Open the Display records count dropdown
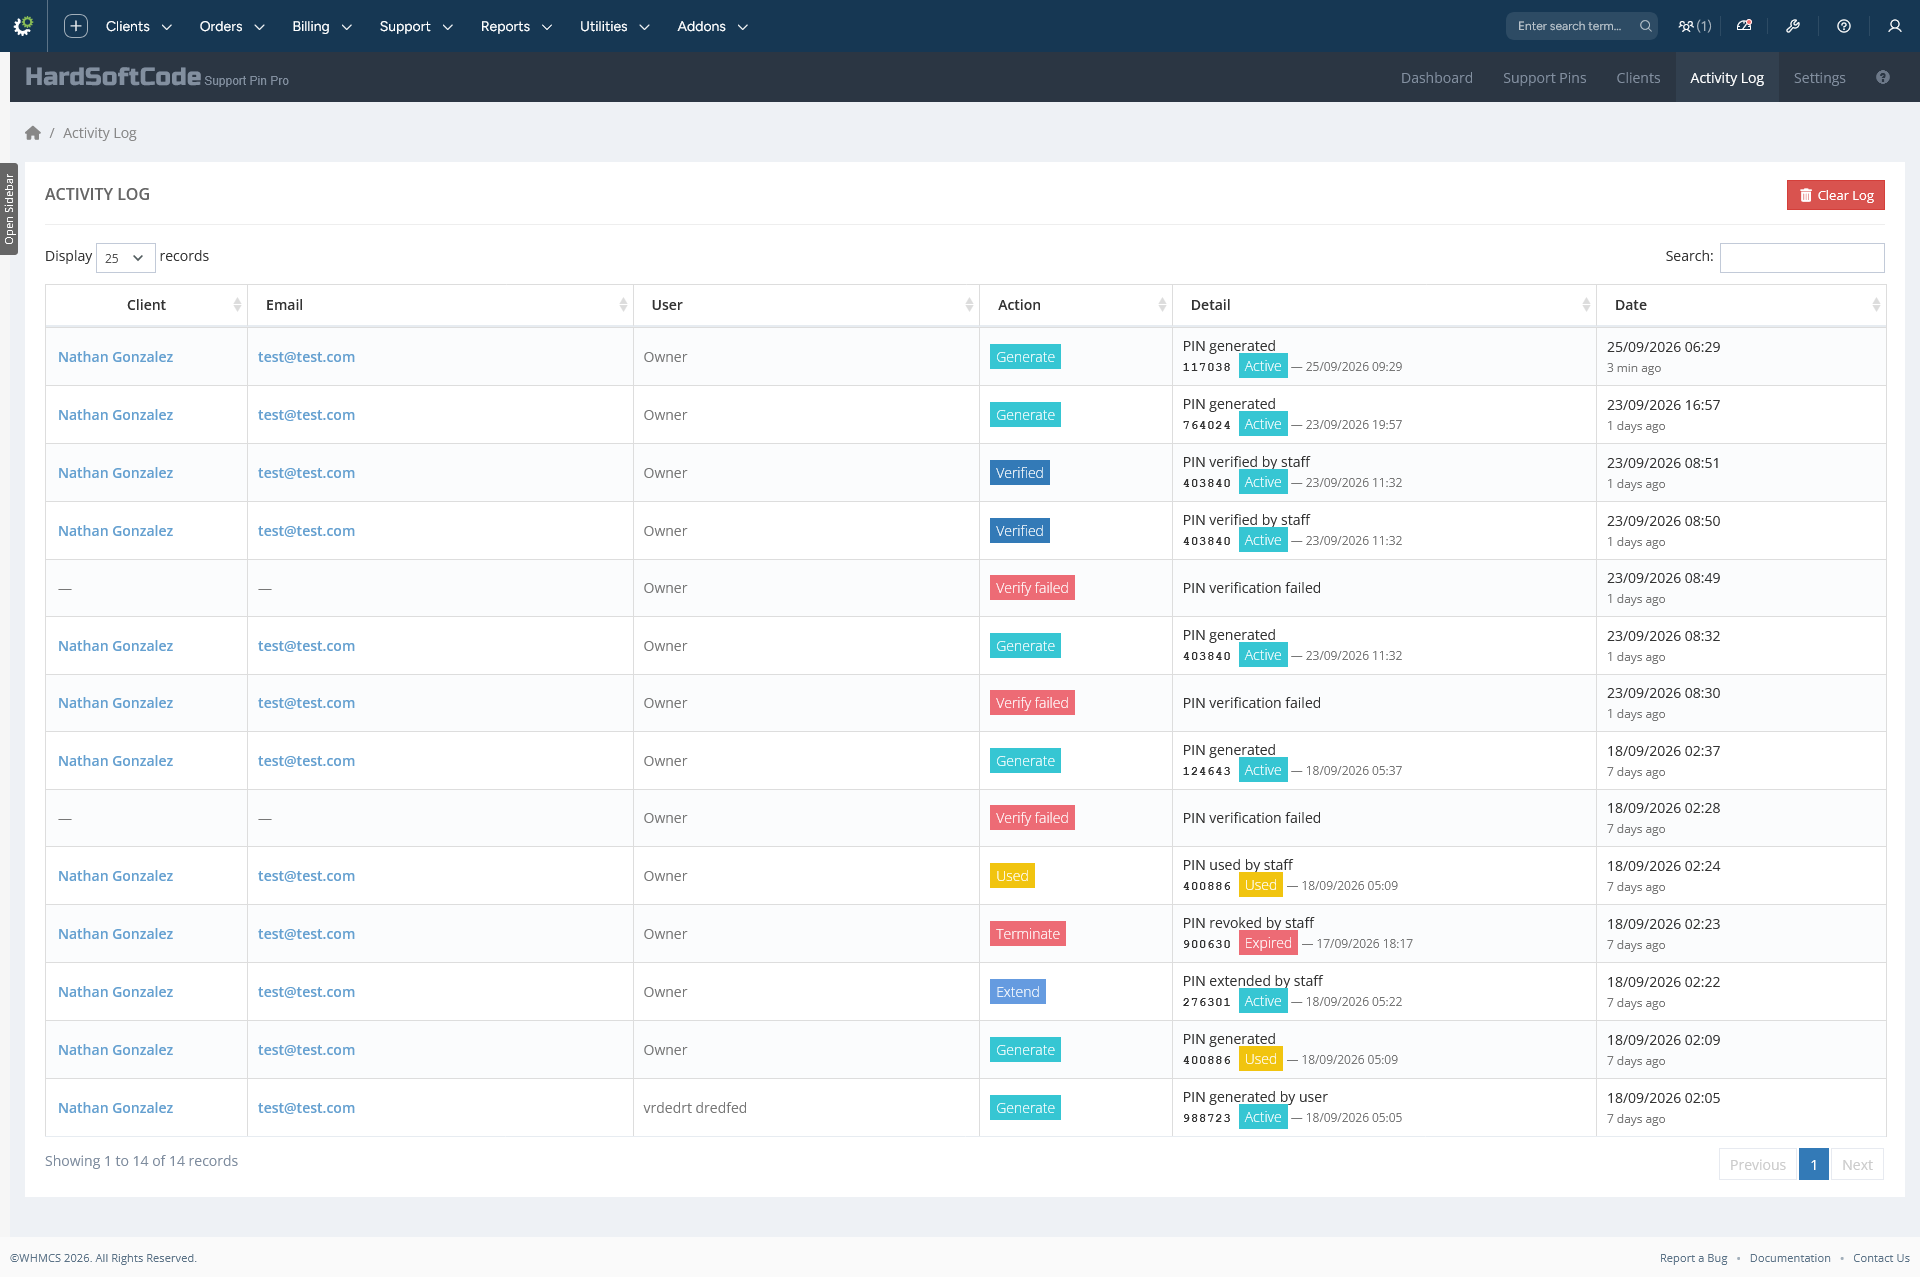Viewport: 1920px width, 1277px height. click(x=126, y=257)
